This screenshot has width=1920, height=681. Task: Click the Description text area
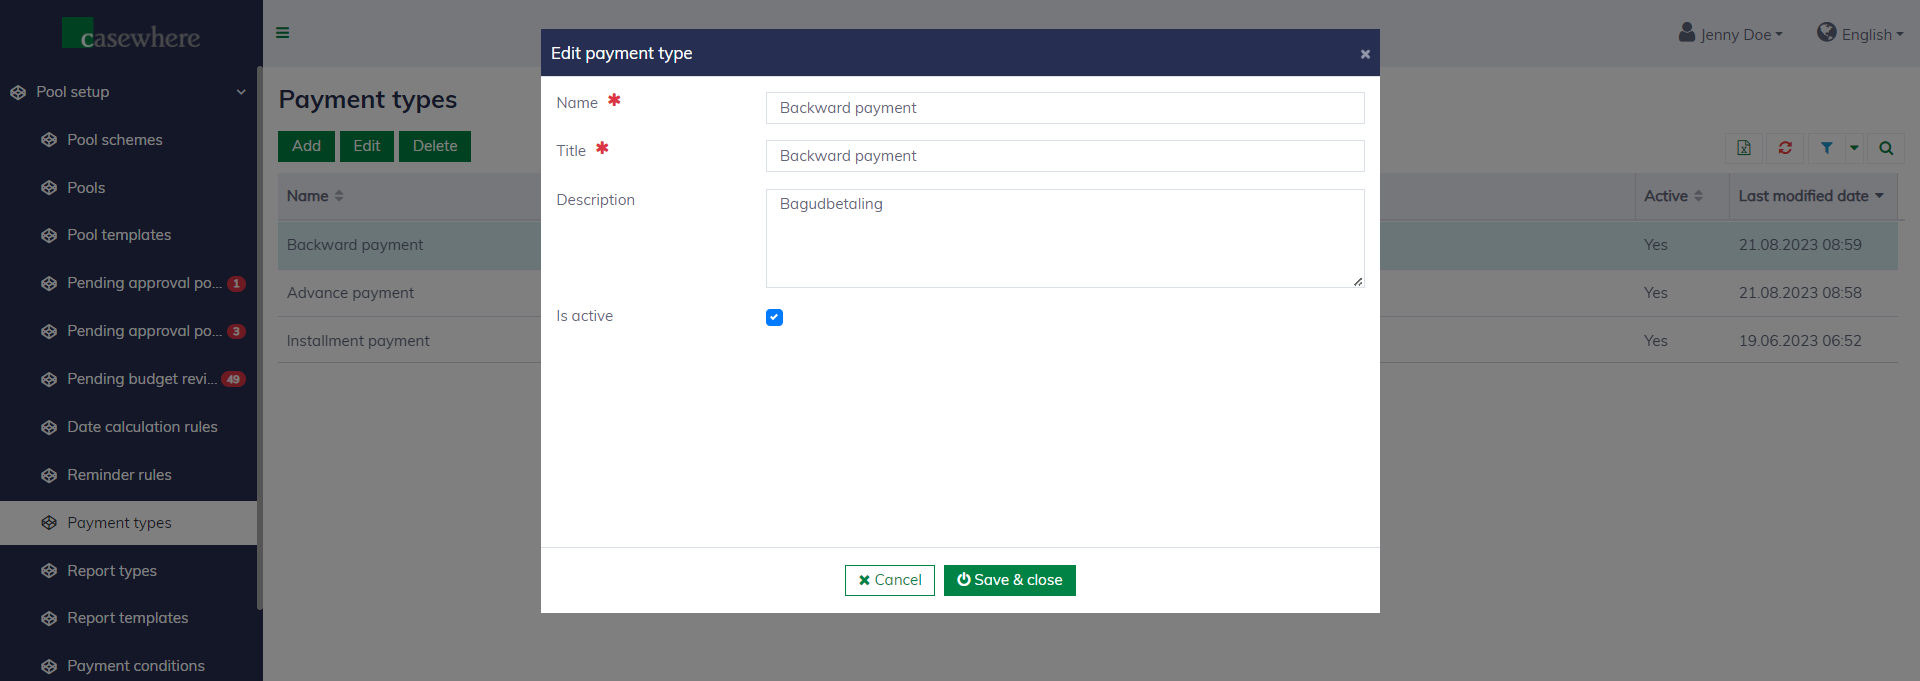[x=1064, y=238]
